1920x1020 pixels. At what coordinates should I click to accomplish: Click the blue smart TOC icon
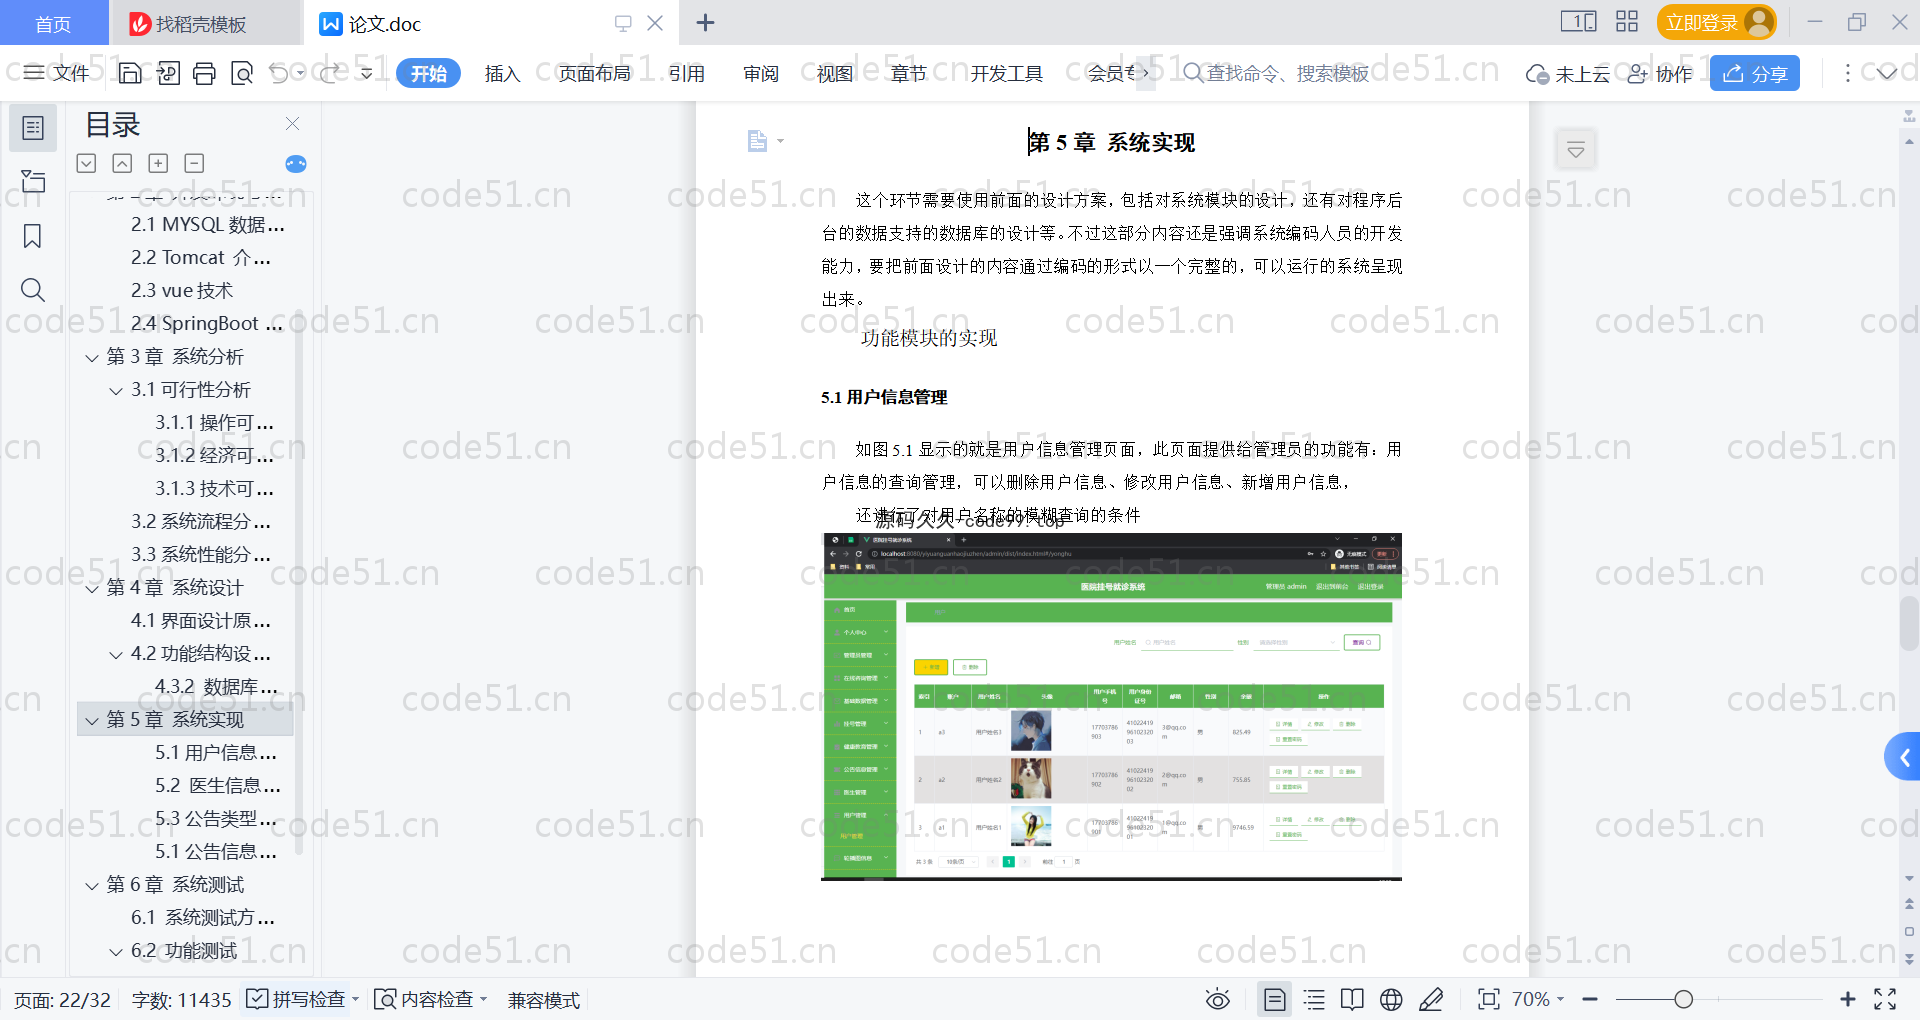pos(296,164)
